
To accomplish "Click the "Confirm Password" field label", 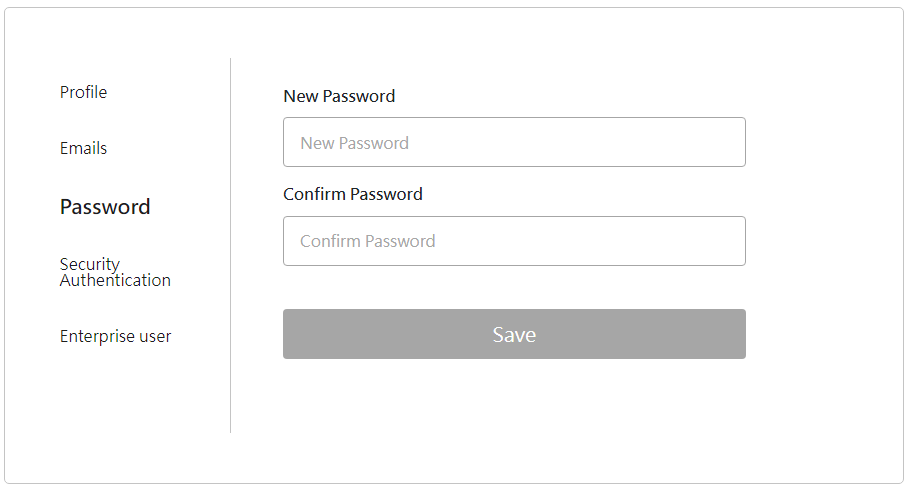I will pos(353,194).
